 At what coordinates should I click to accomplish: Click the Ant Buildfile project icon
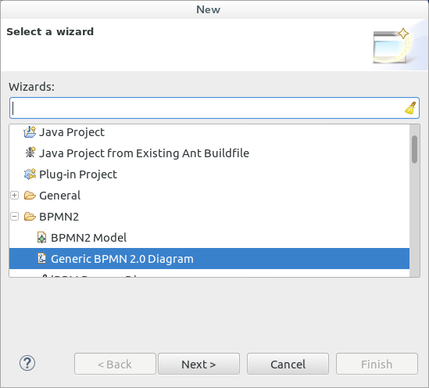point(30,153)
